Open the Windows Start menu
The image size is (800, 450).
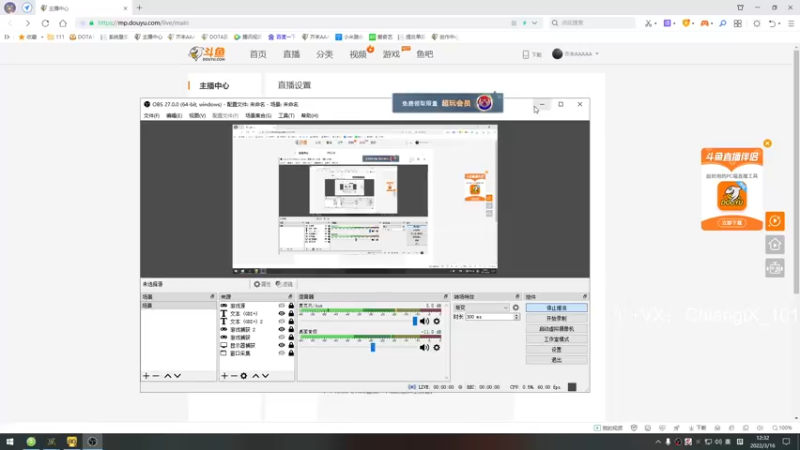[10, 442]
